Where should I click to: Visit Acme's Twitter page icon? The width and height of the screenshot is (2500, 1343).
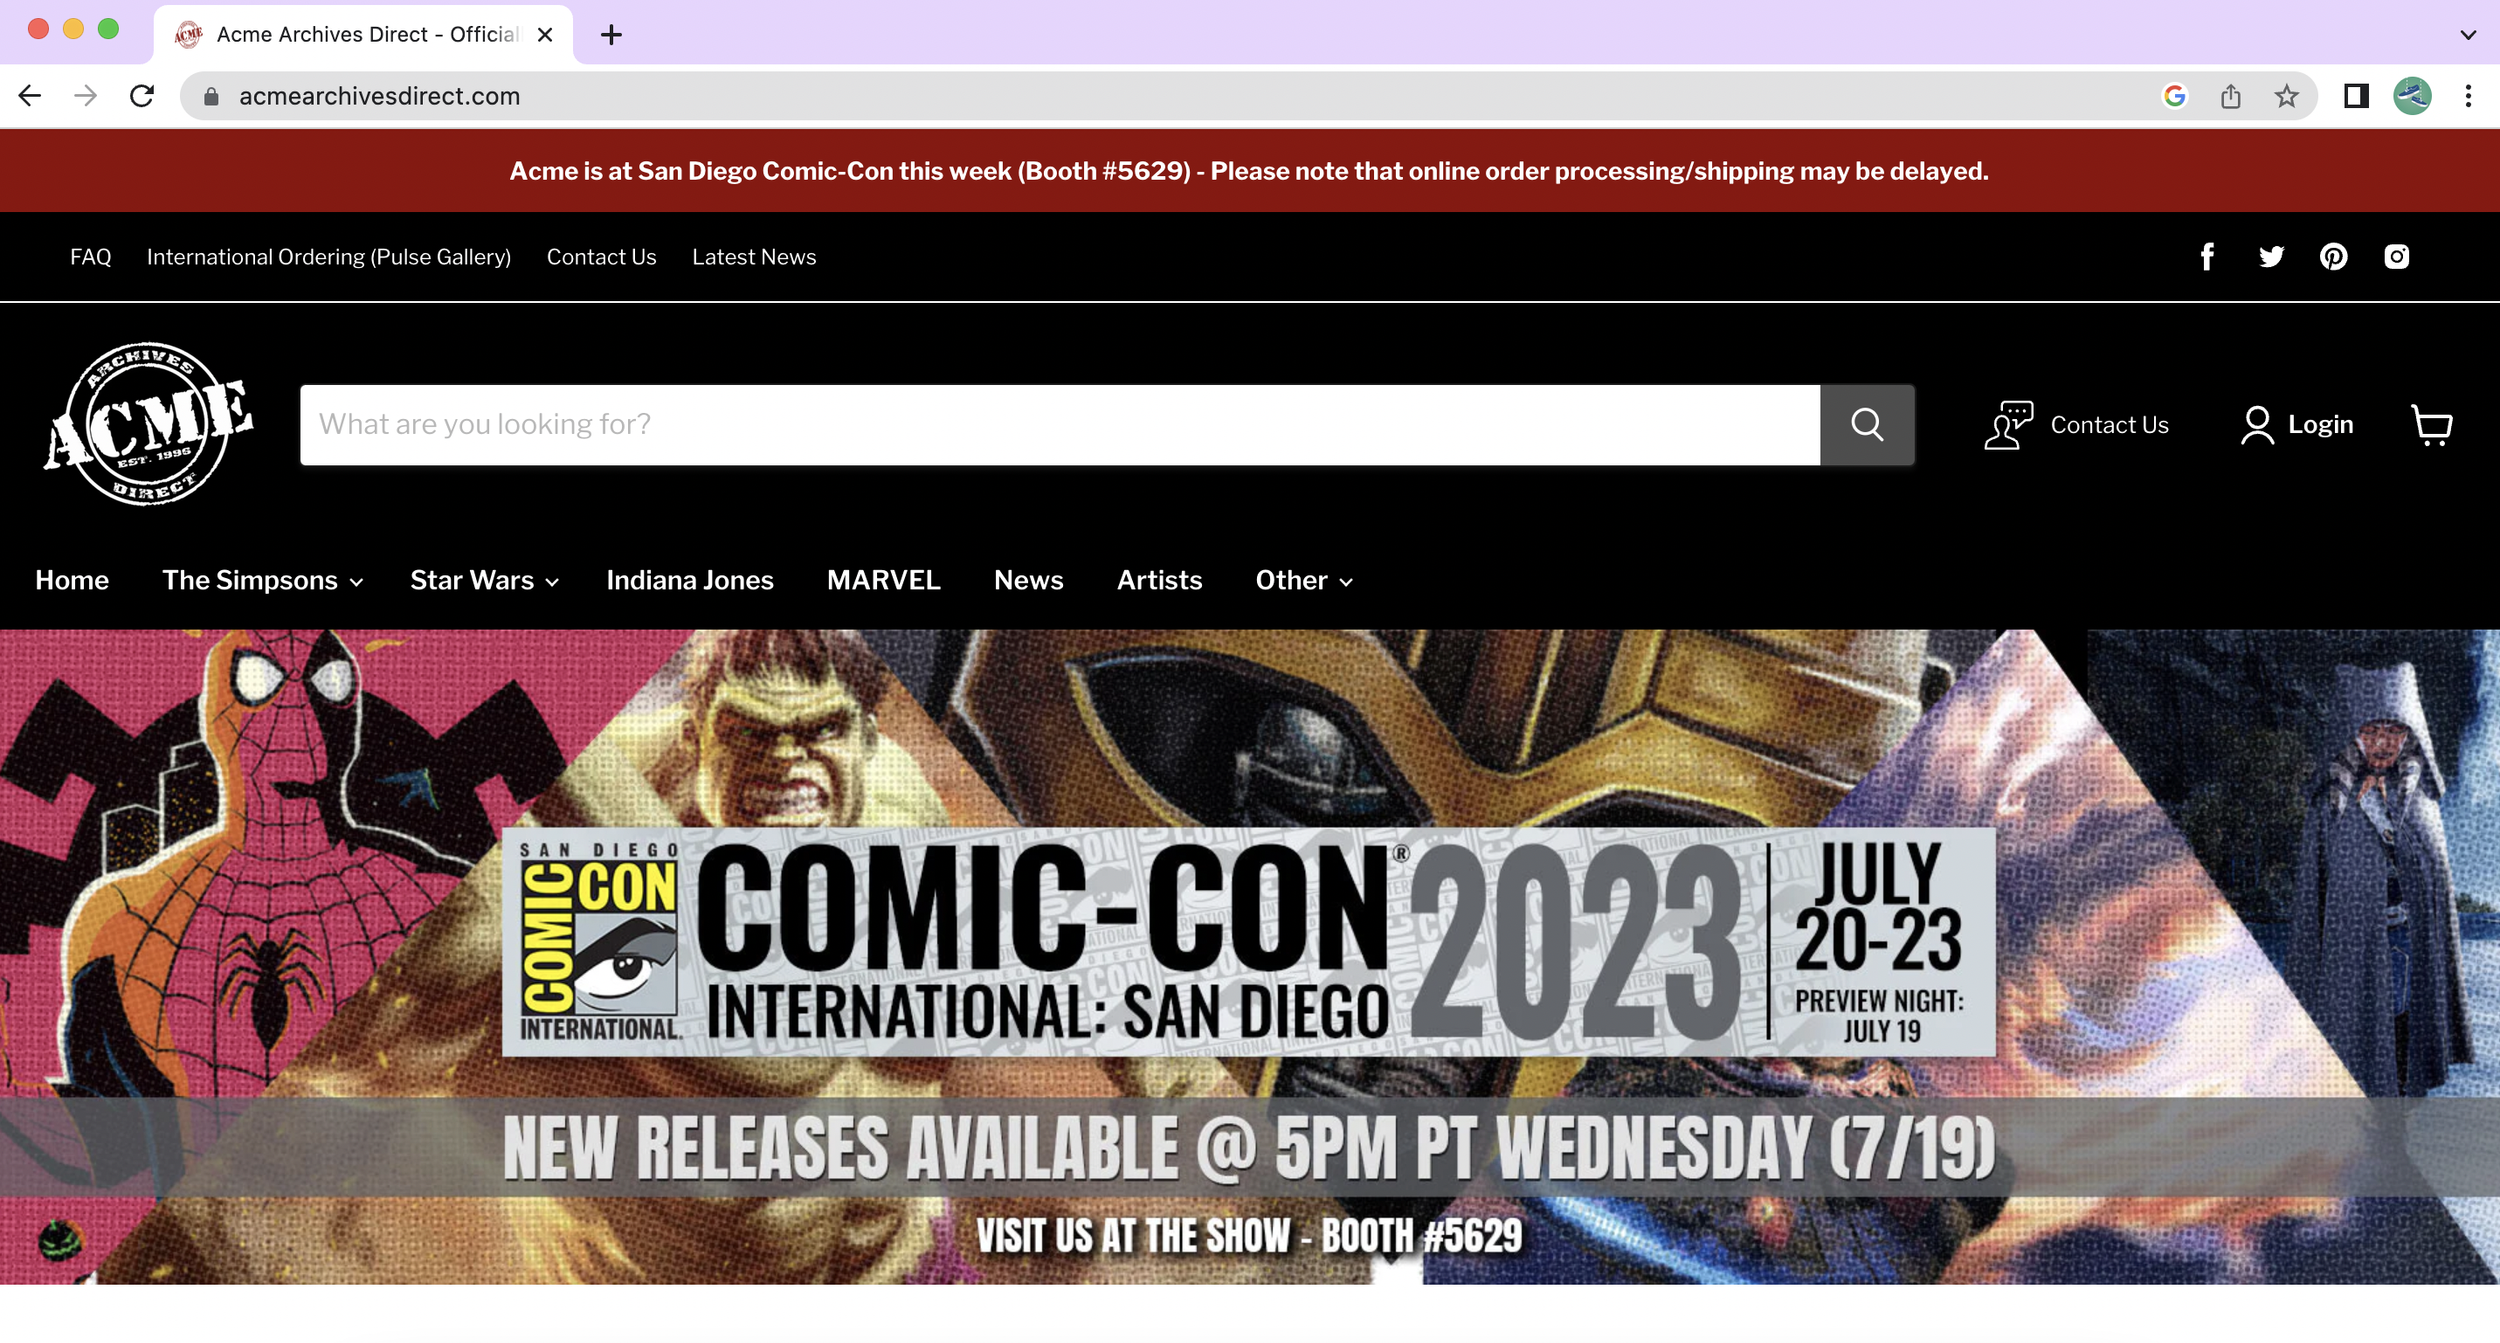coord(2271,257)
